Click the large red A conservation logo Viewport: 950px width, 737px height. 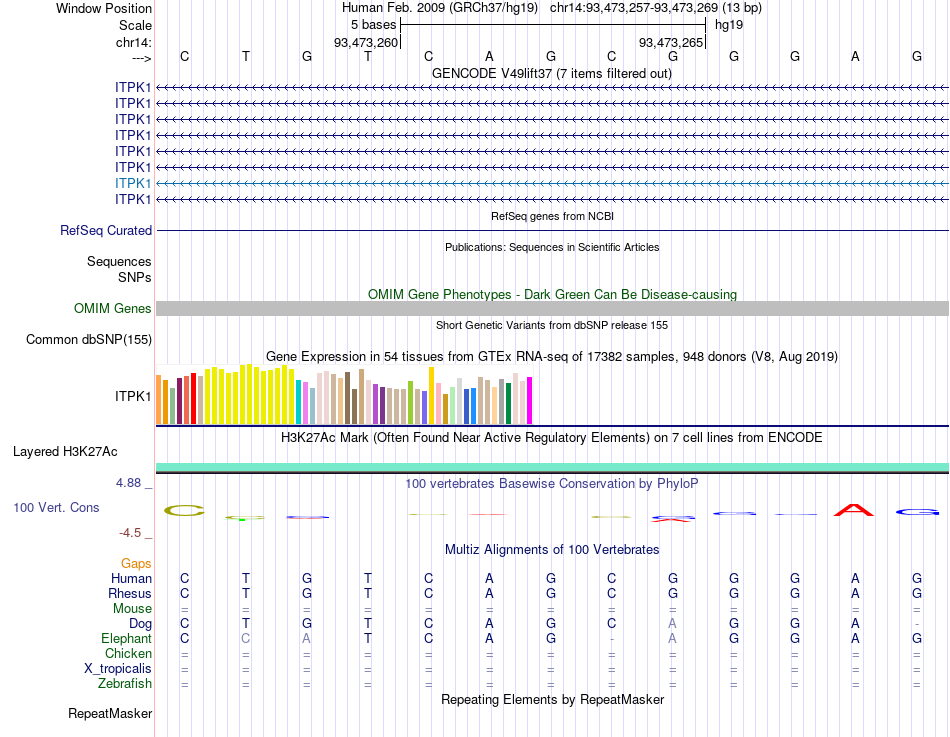coord(854,510)
